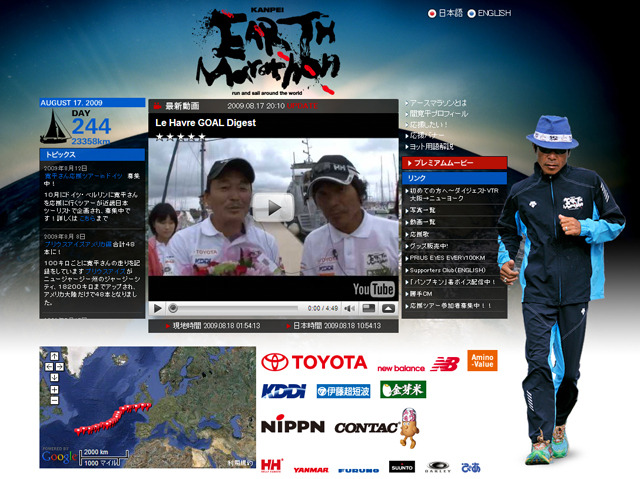Viewport: 640px width, 479px height.
Task: Click the 日本時間 Japan time readout
Action: [334, 326]
